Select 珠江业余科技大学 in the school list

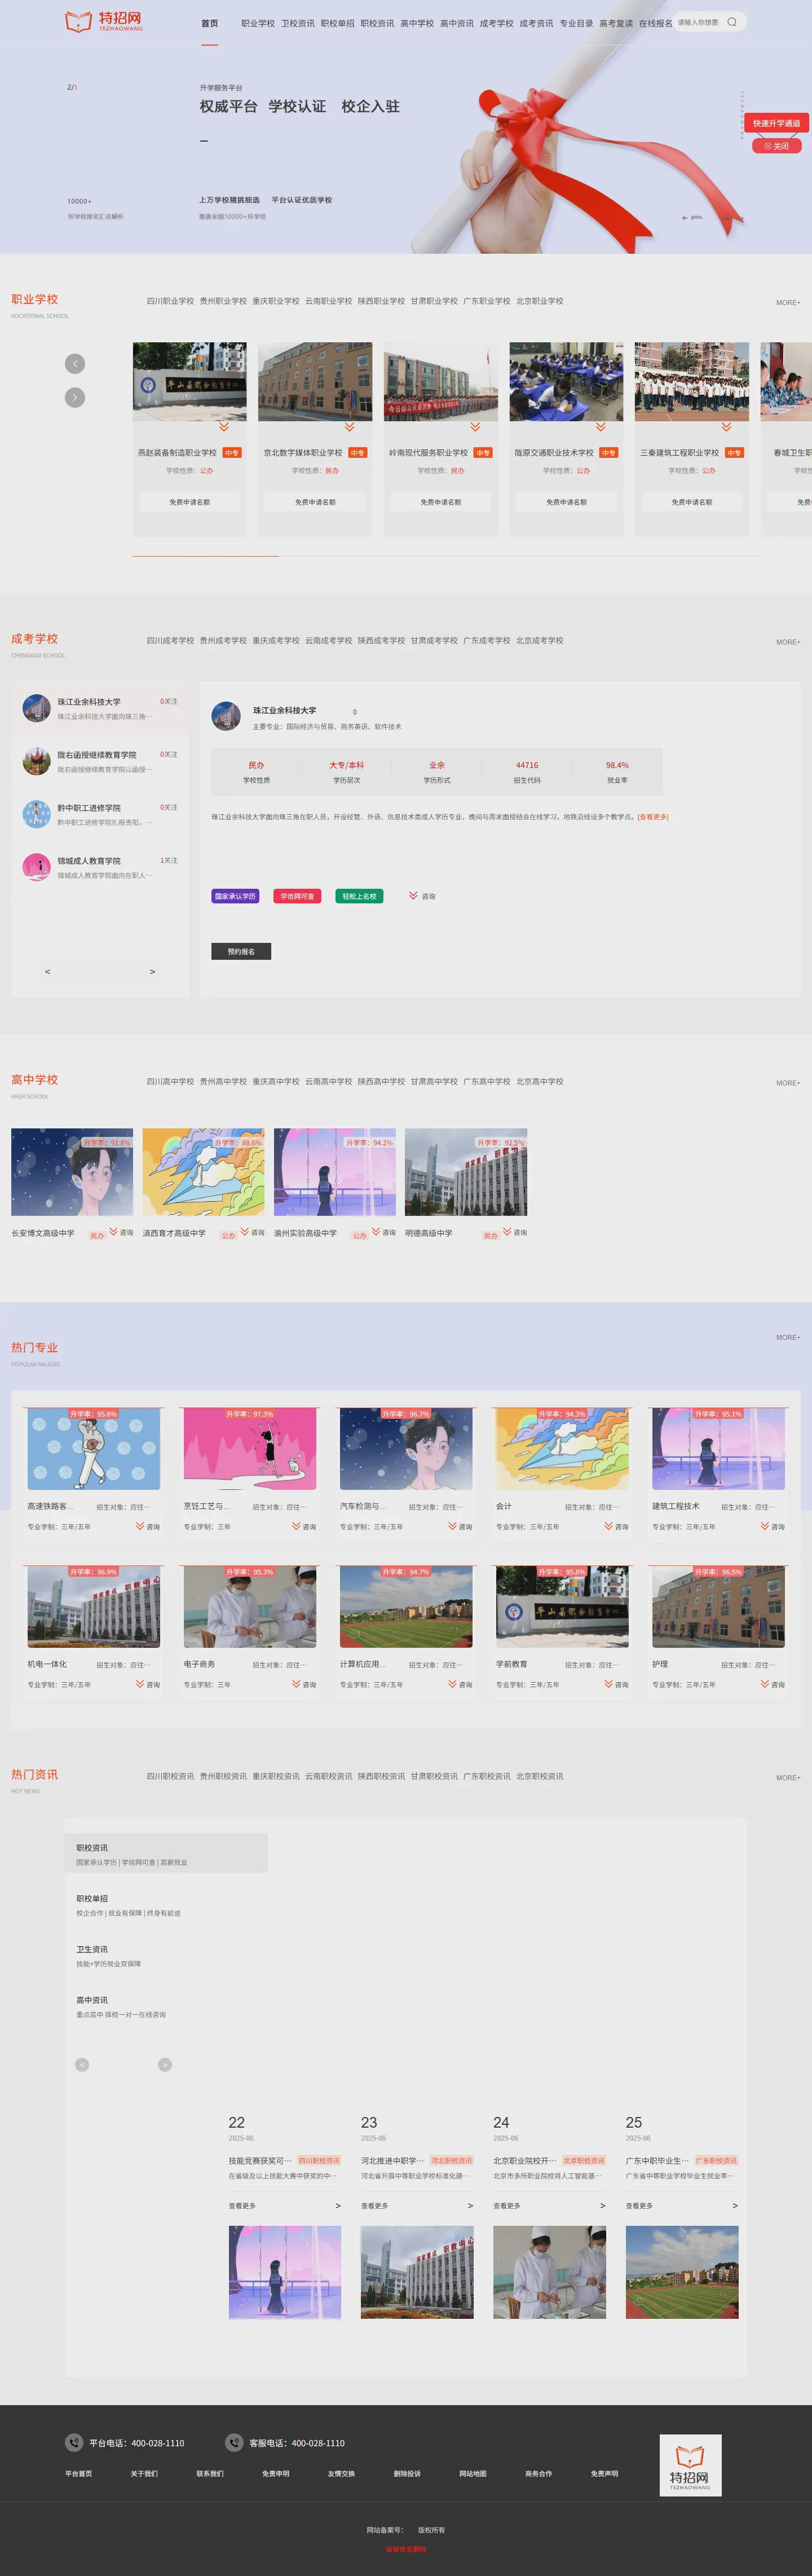pyautogui.click(x=100, y=708)
